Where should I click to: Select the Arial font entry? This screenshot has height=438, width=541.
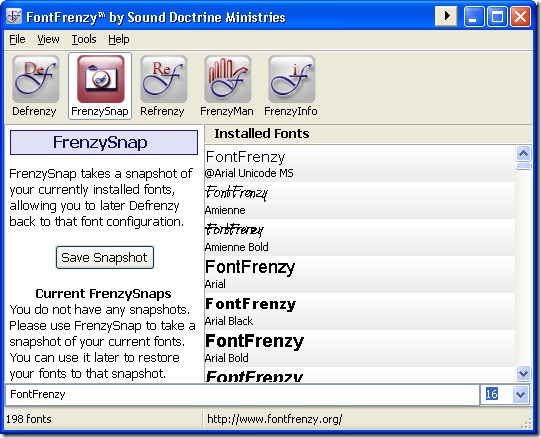(x=360, y=274)
